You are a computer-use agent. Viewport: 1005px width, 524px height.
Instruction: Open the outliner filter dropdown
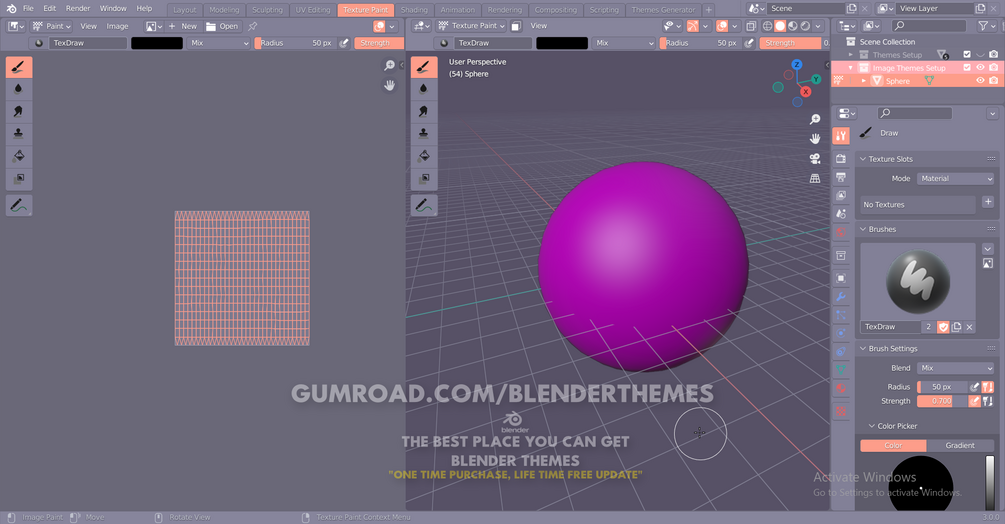pyautogui.click(x=986, y=26)
